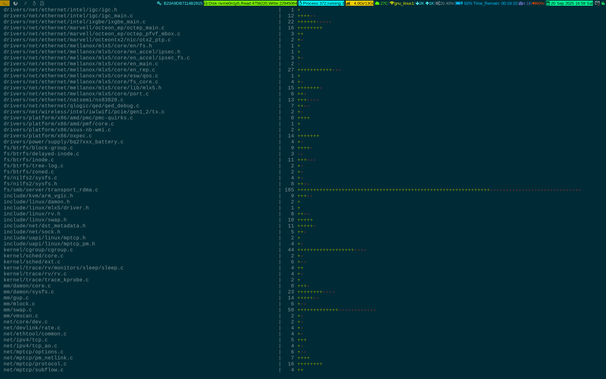Click the fs/btrfs/zoned.c file path

point(29,172)
